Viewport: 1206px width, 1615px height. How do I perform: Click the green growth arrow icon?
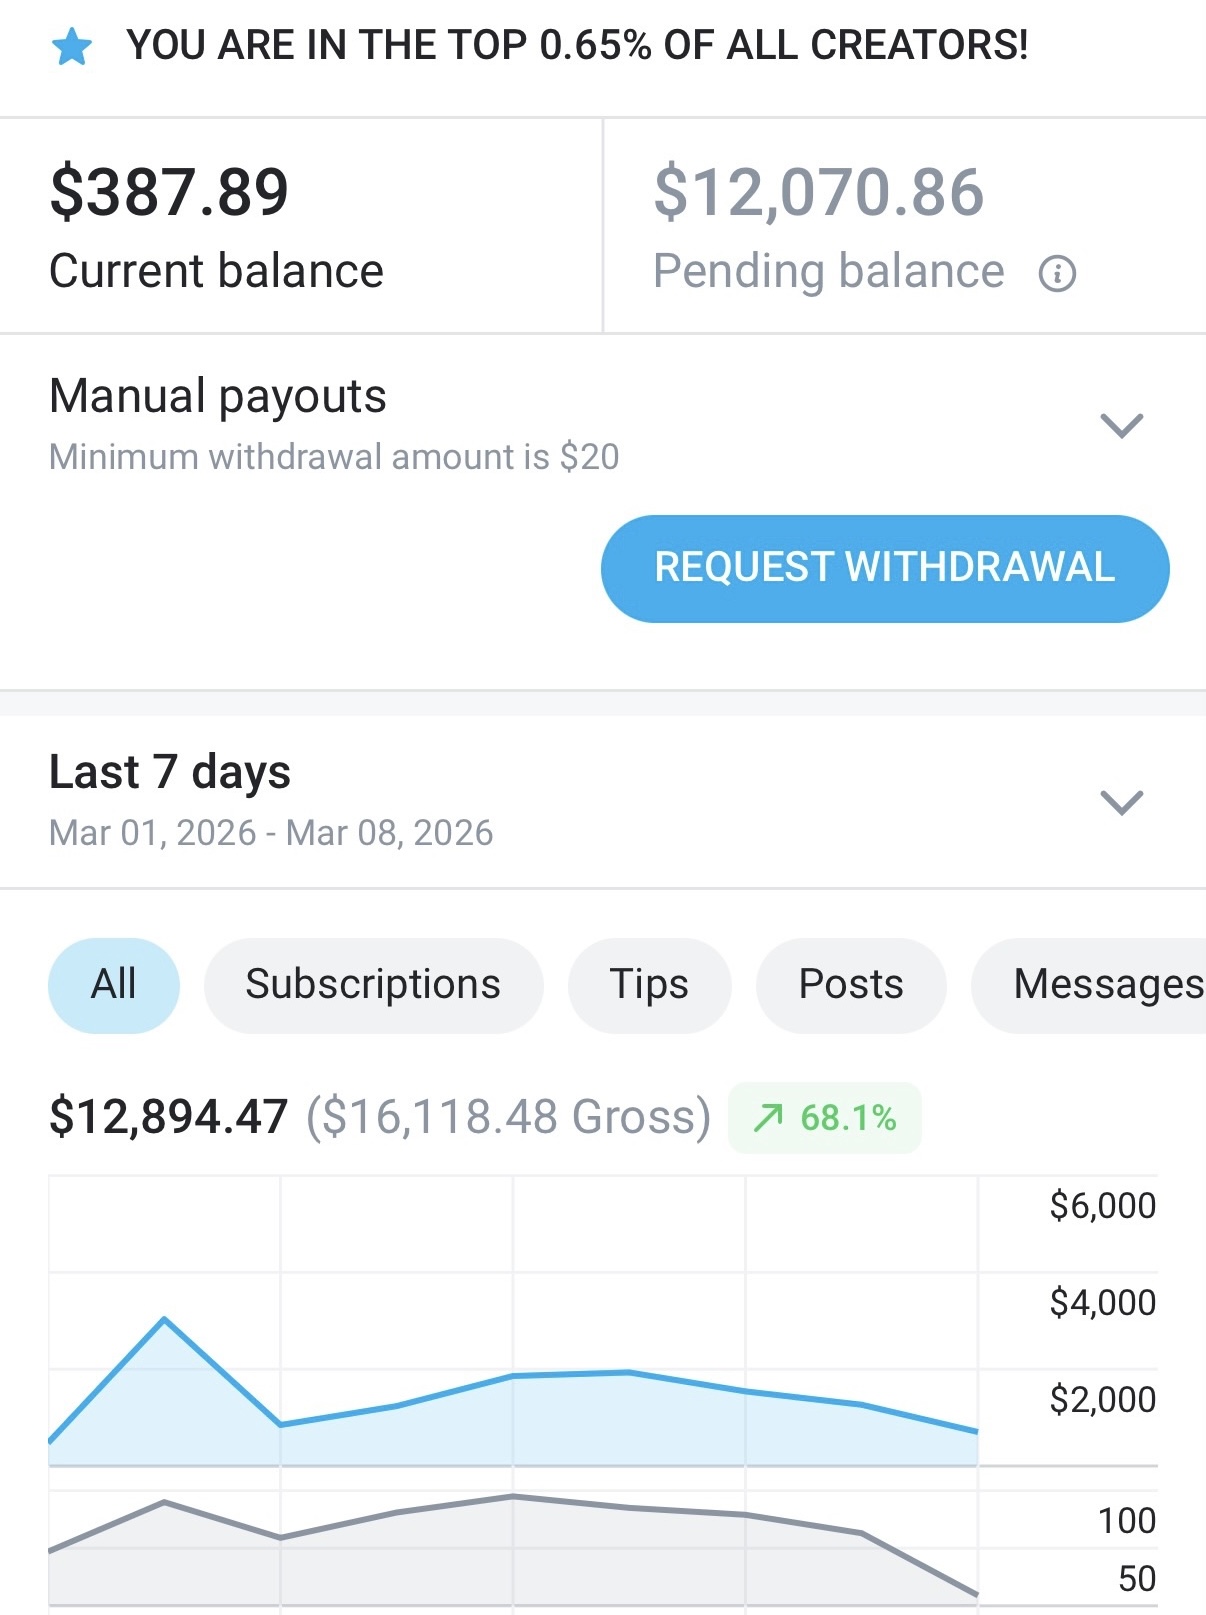768,1117
